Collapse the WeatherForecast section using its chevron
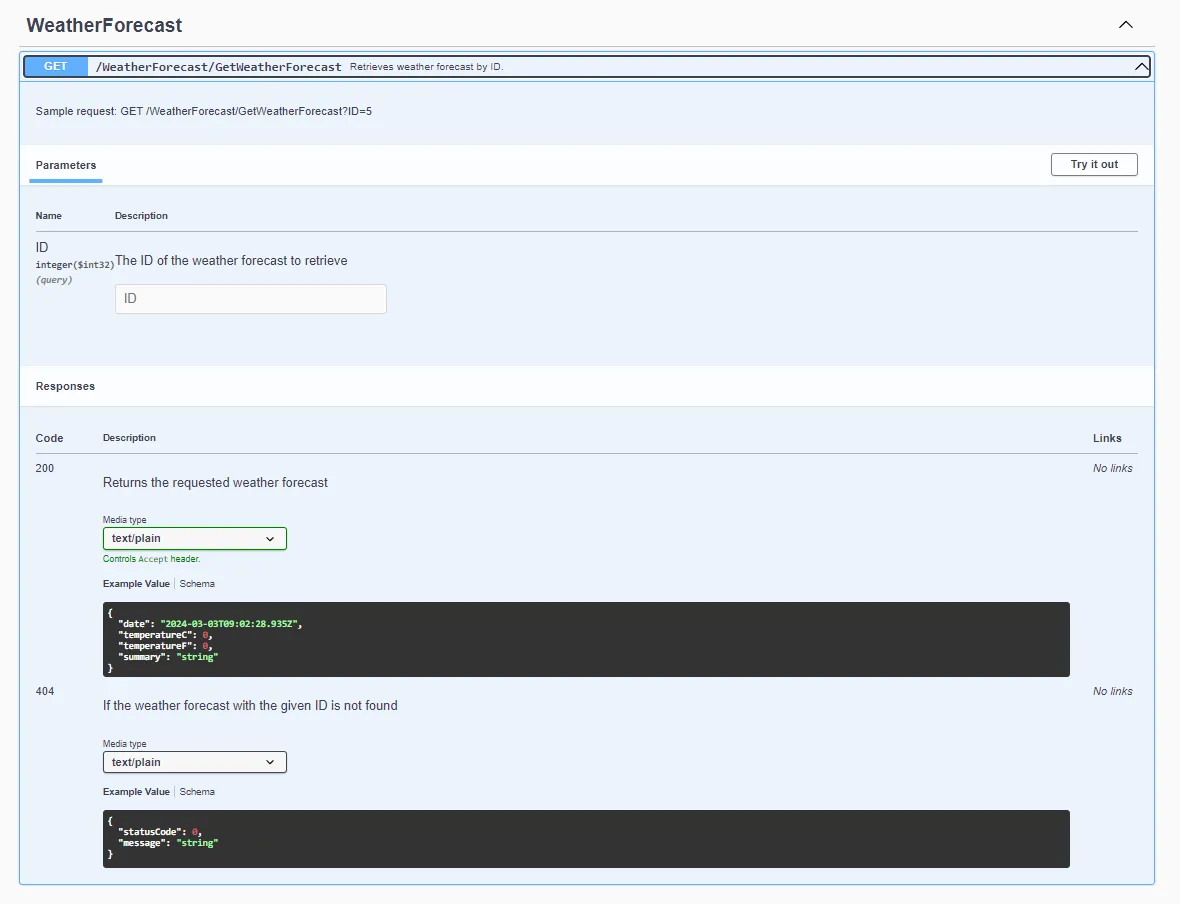The image size is (1180, 904). coord(1126,25)
